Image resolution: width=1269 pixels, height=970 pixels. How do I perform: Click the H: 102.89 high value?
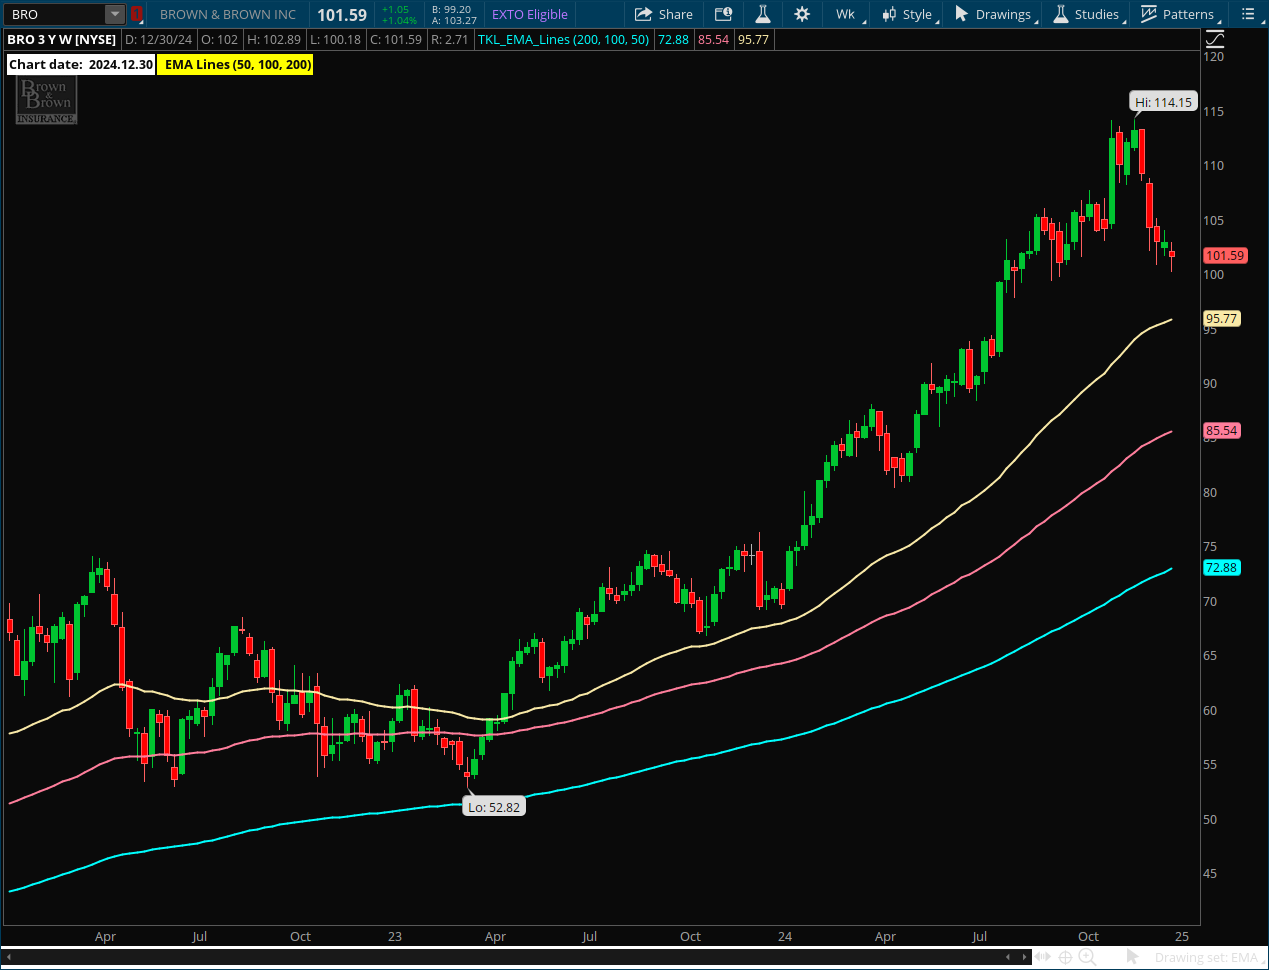pos(274,40)
